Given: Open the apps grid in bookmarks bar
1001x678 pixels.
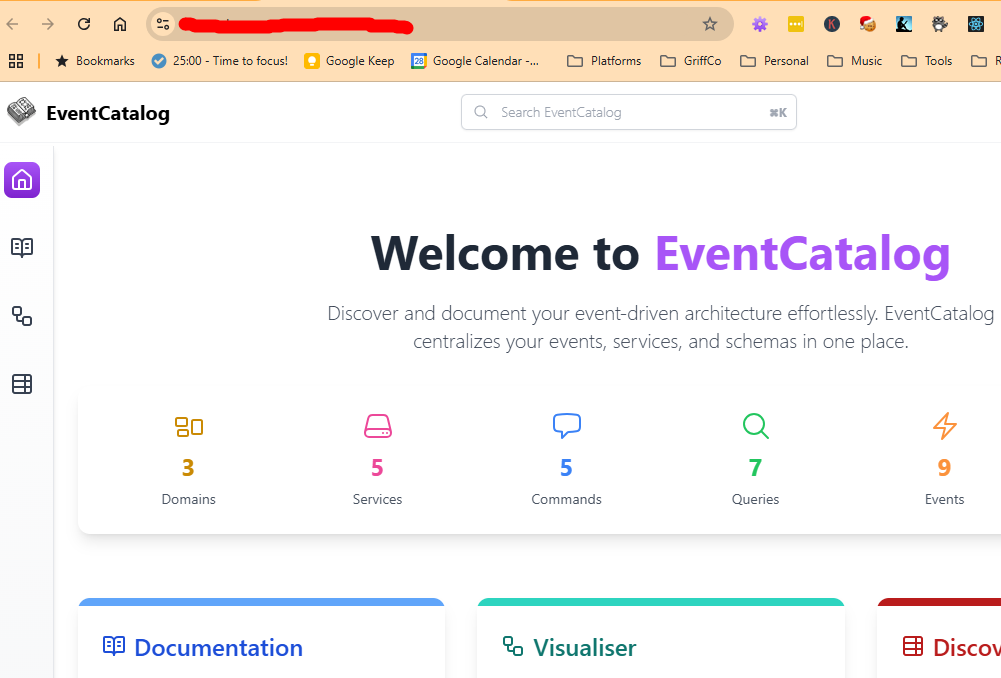Looking at the screenshot, I should pyautogui.click(x=16, y=61).
